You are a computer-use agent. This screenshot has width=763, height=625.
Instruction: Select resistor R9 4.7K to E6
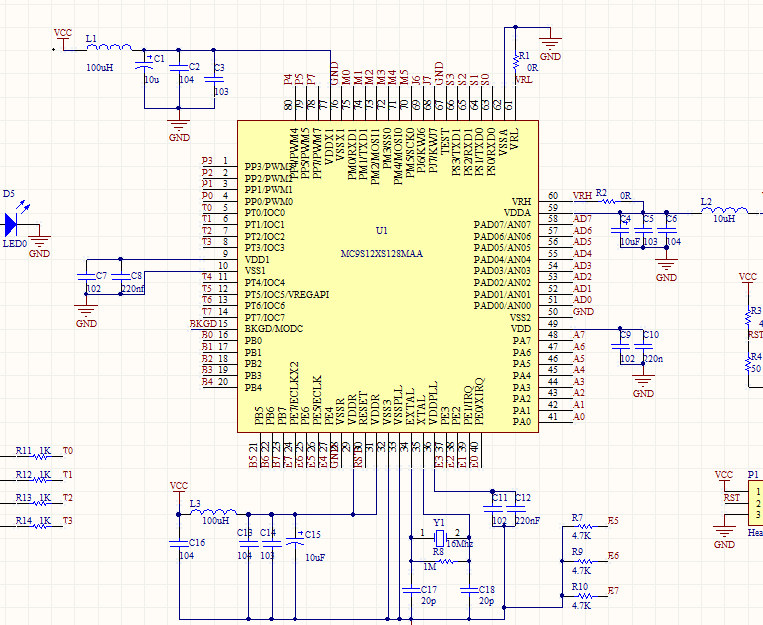[x=584, y=561]
